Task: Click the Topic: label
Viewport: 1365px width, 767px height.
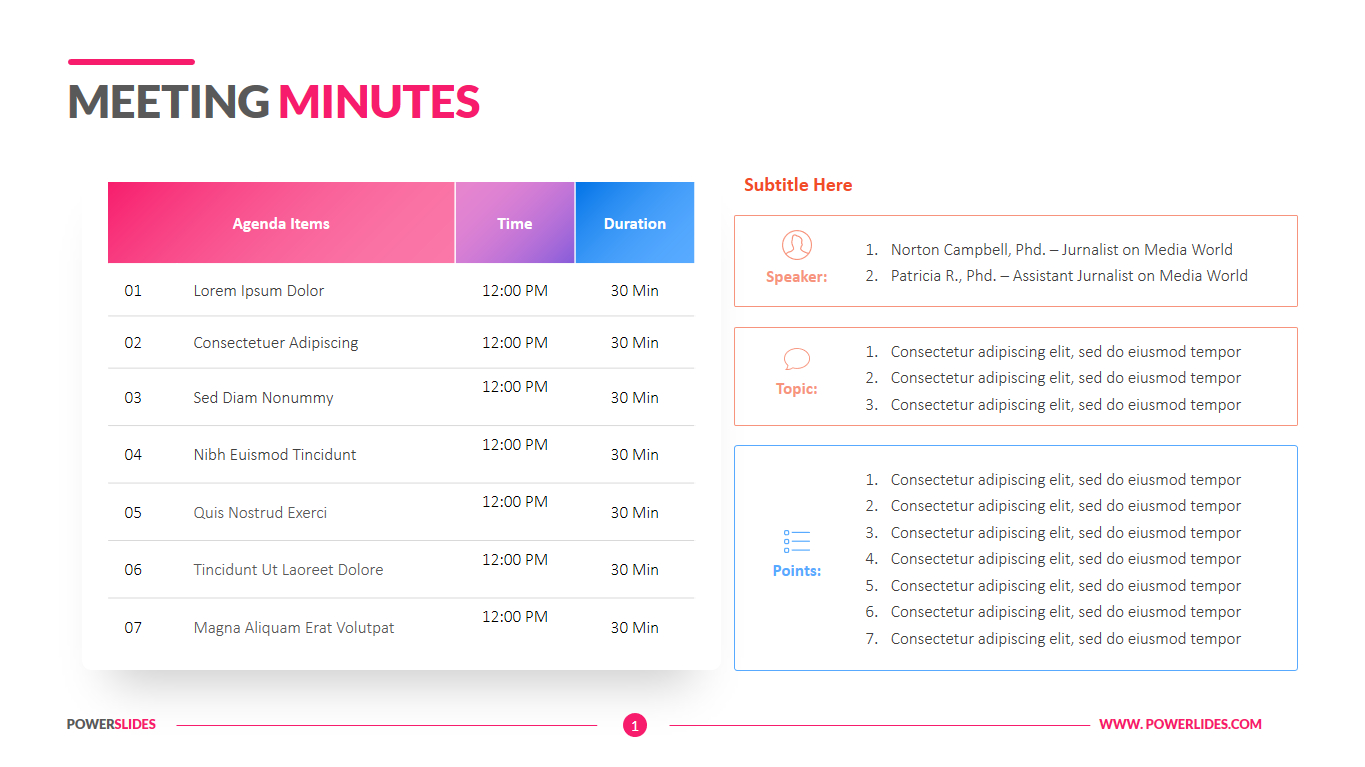Action: point(797,389)
